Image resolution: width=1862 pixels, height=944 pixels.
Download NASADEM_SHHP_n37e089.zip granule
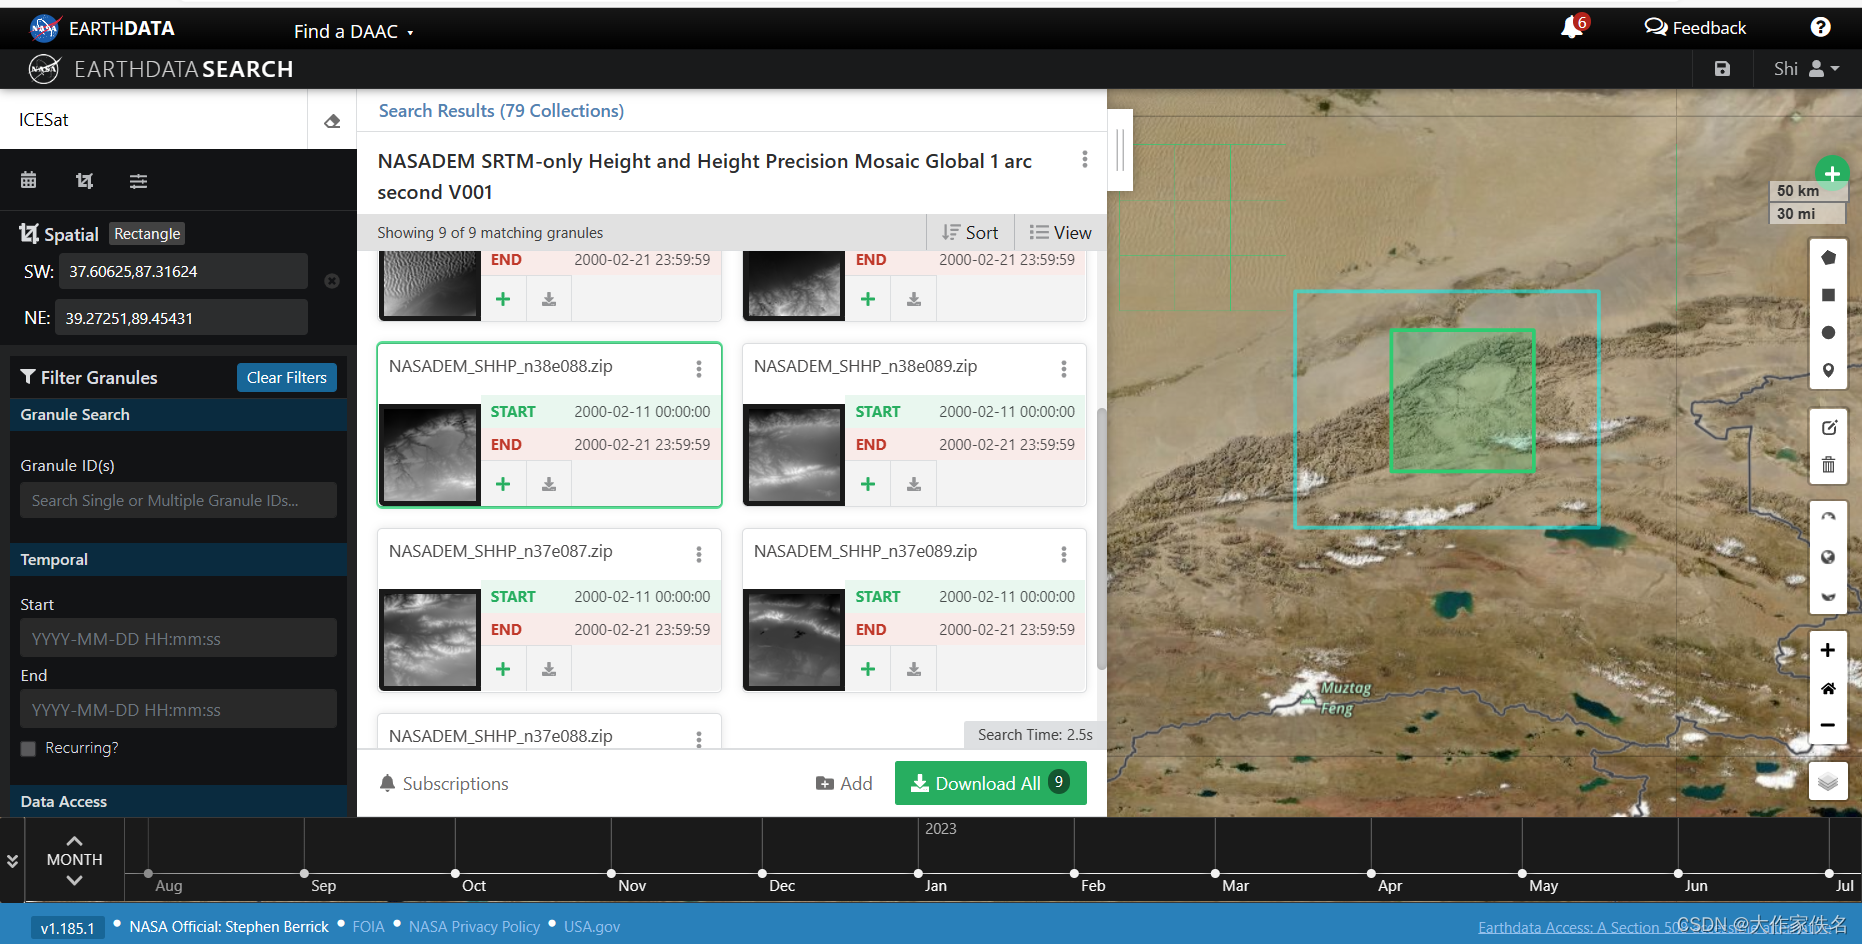point(914,669)
